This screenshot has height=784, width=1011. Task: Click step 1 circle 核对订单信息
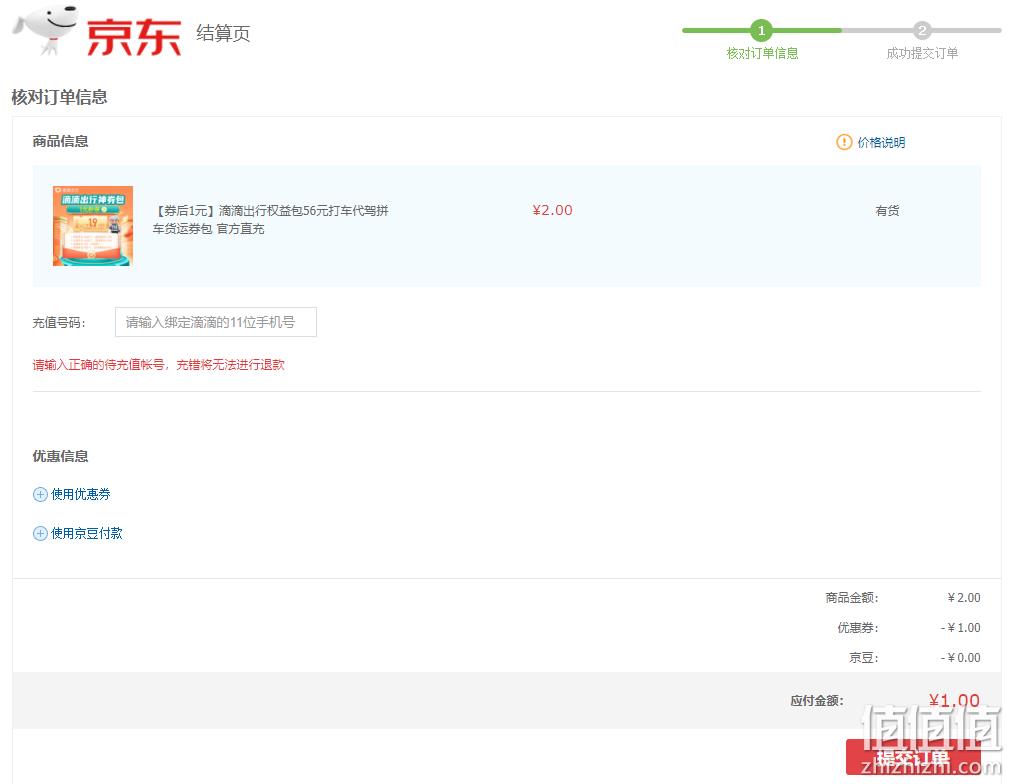tap(761, 30)
